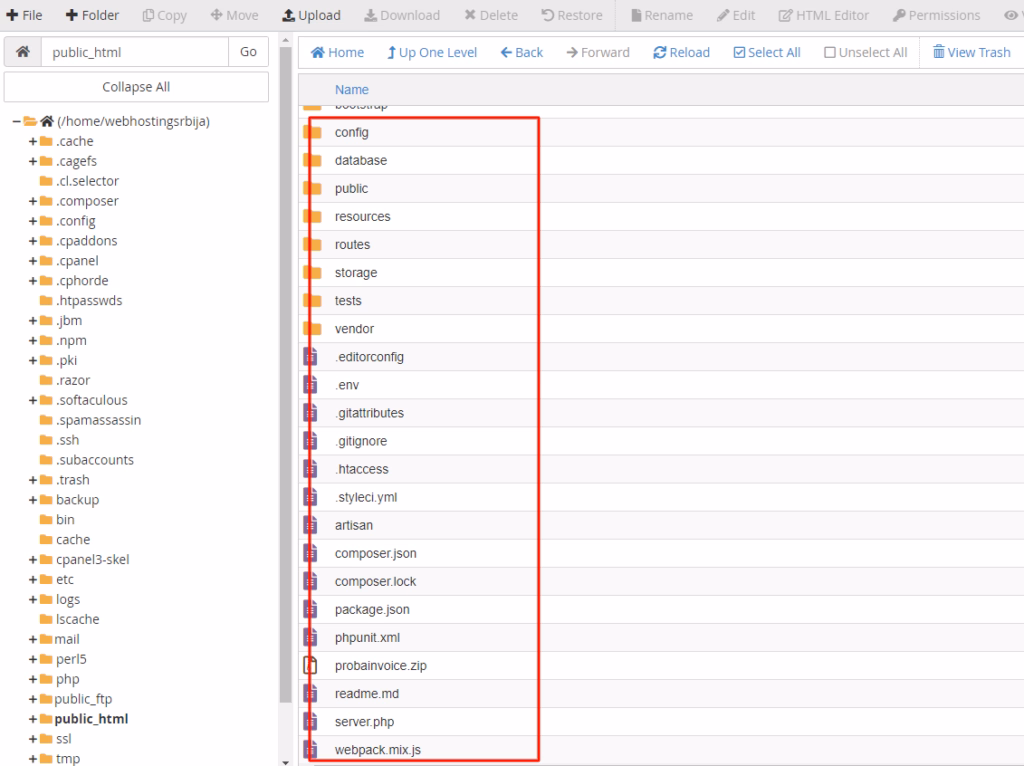The height and width of the screenshot is (766, 1024).
Task: Select the phpunit.xml file row
Action: [661, 638]
